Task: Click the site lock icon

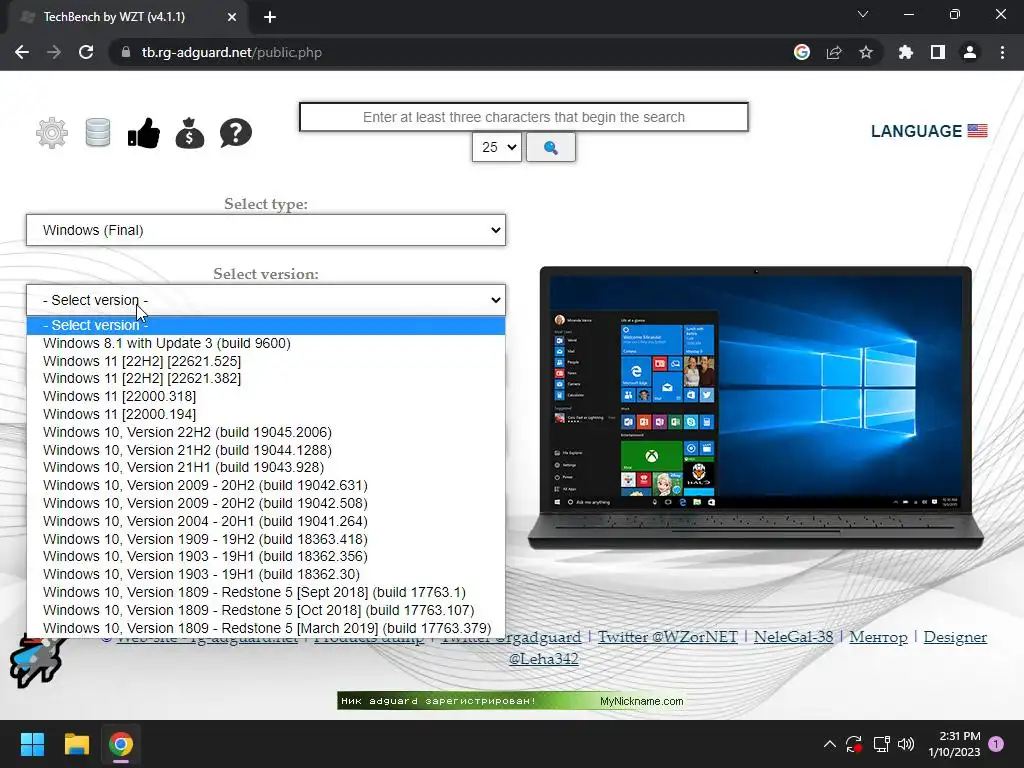Action: pos(126,52)
